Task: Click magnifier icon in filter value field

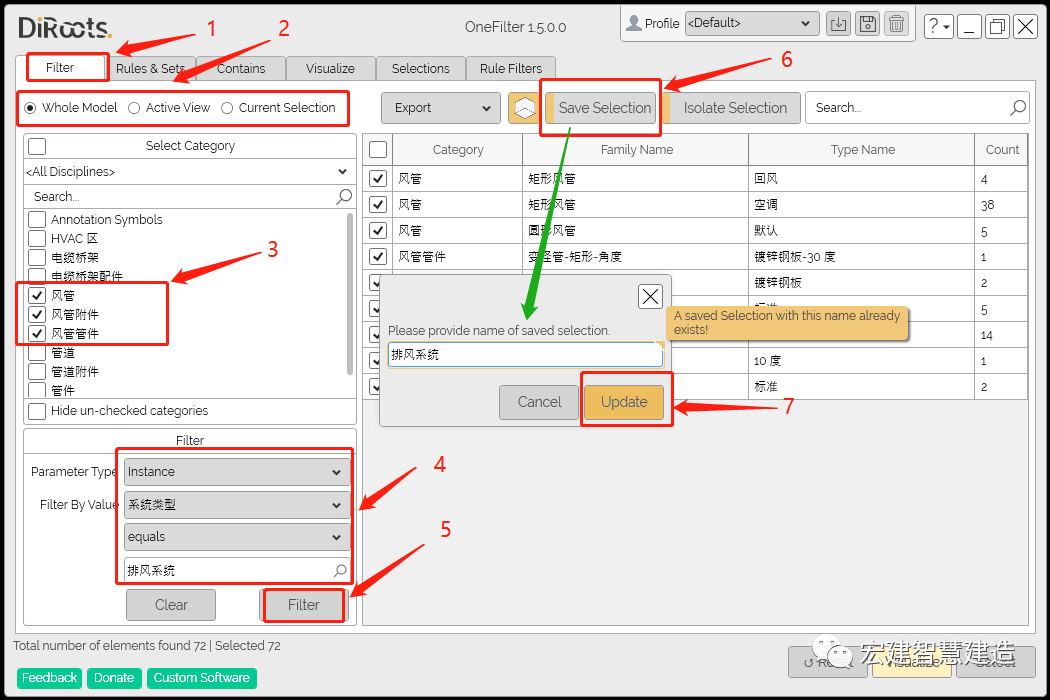Action: pos(340,570)
